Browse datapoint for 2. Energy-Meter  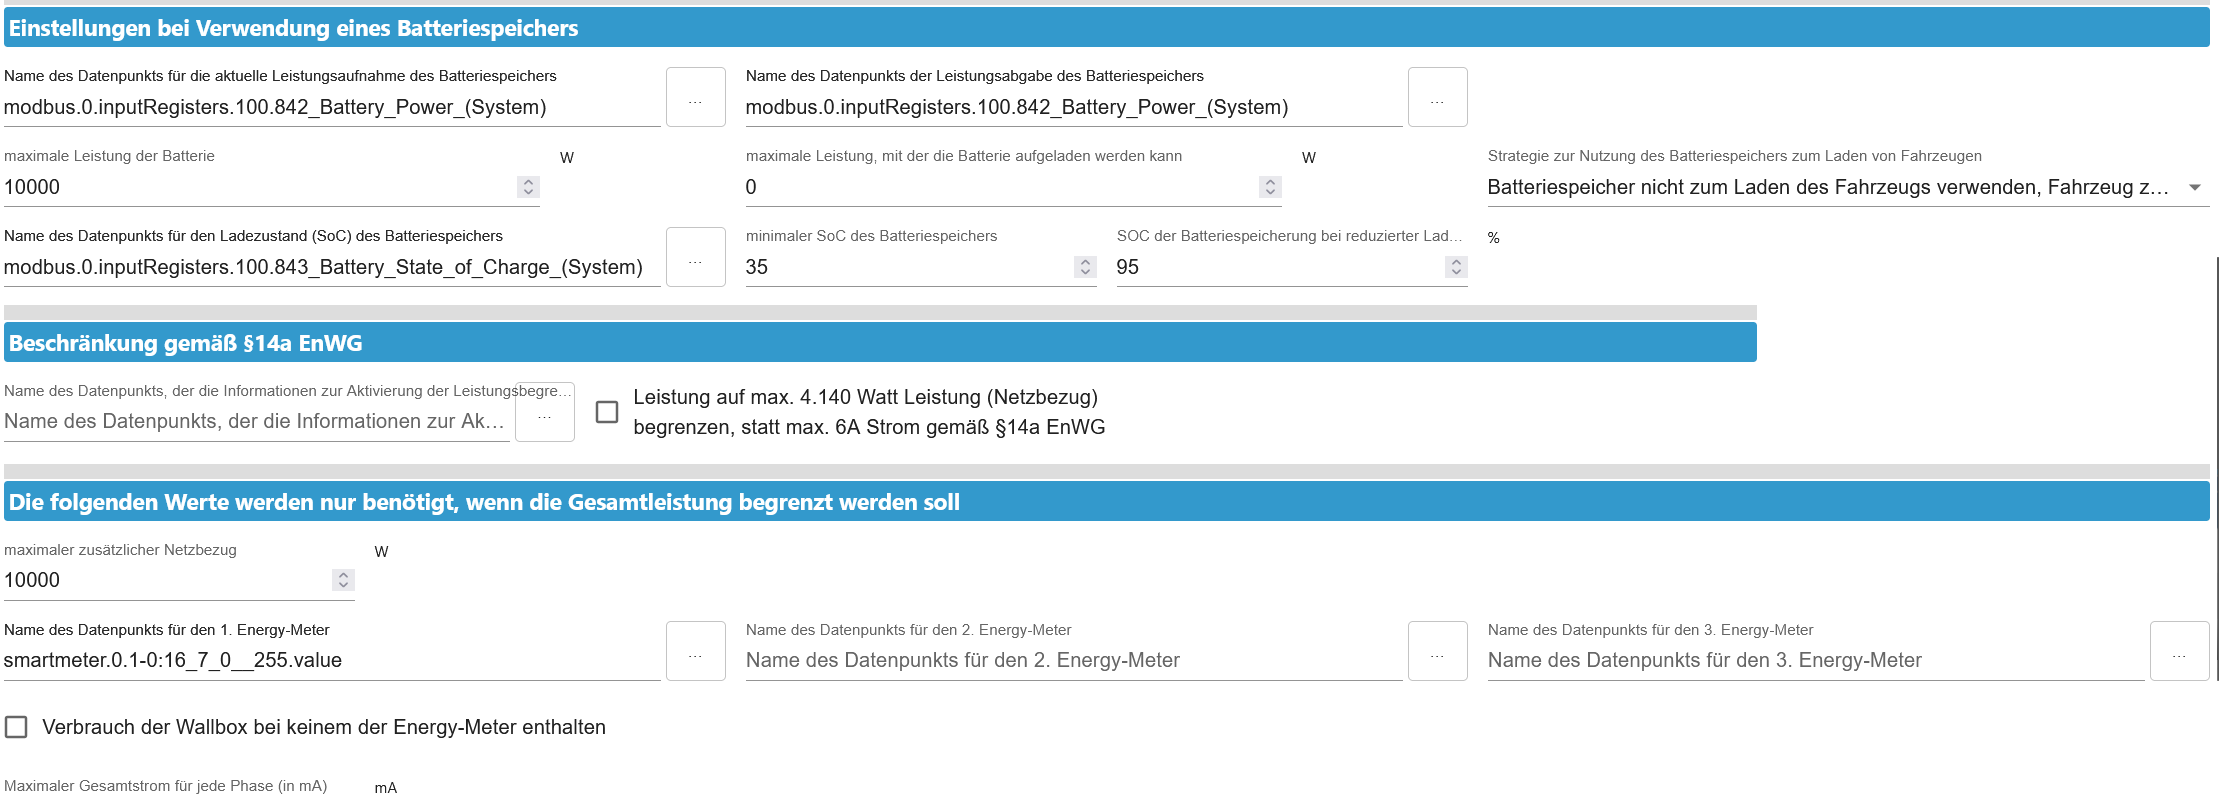click(1437, 652)
